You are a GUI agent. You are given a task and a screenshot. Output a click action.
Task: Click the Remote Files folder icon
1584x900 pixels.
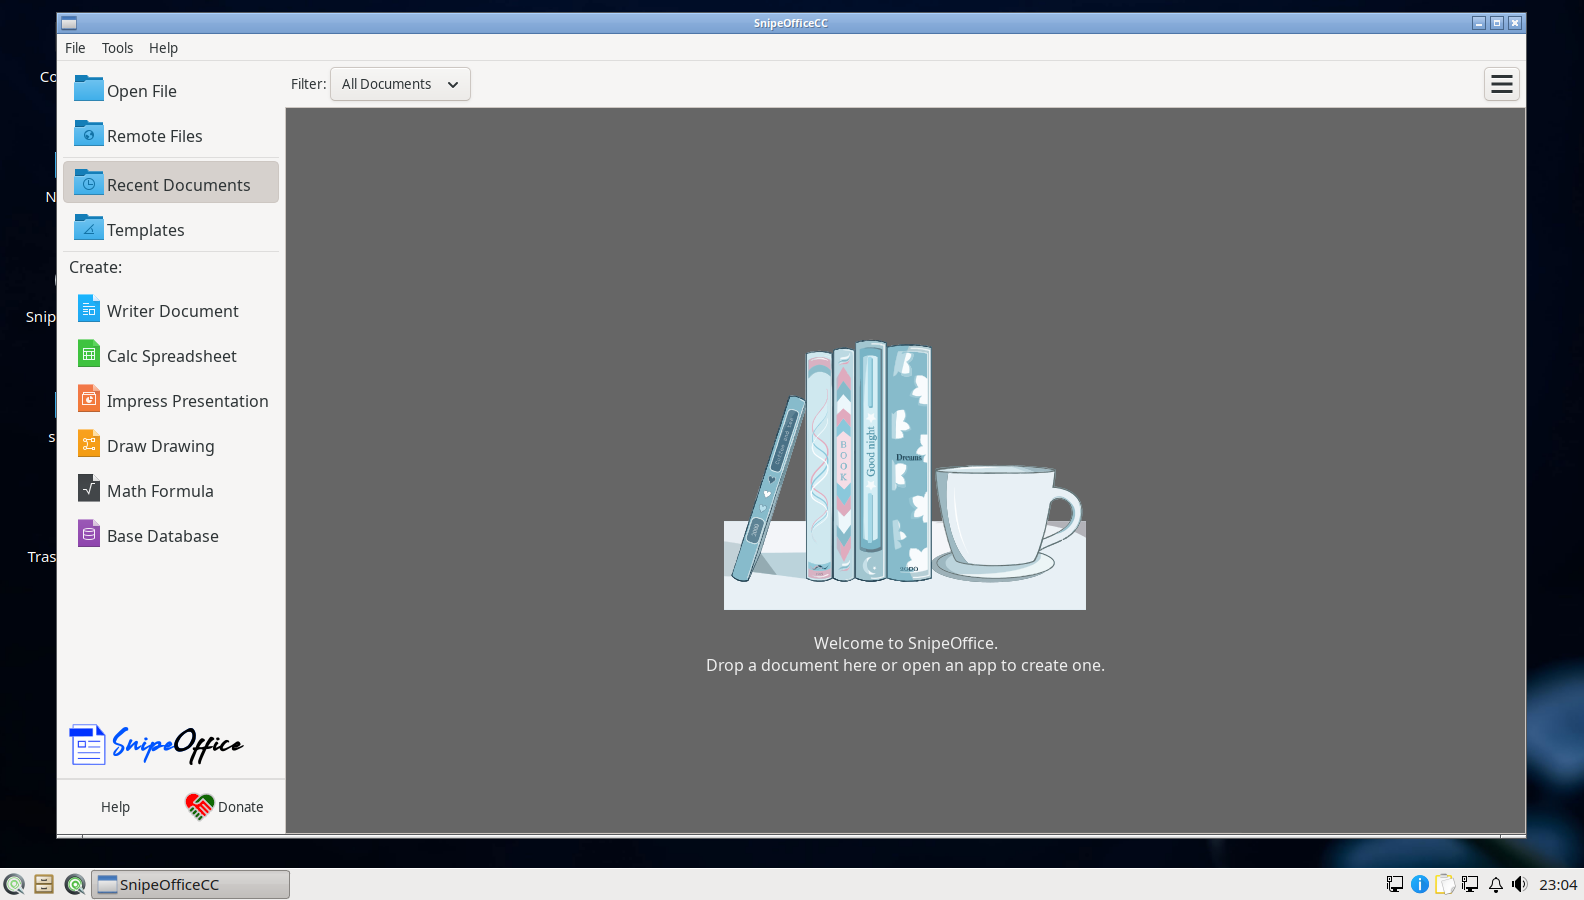(89, 134)
